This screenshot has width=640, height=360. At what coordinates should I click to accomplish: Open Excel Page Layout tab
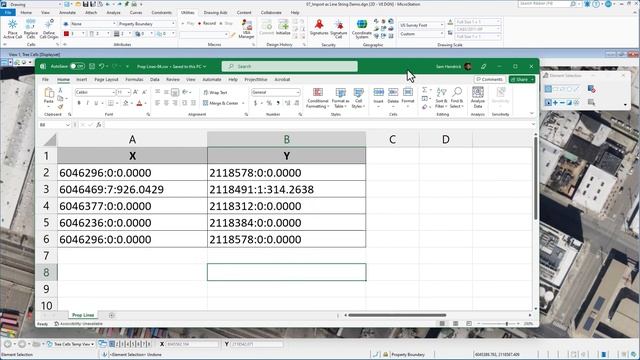point(106,80)
